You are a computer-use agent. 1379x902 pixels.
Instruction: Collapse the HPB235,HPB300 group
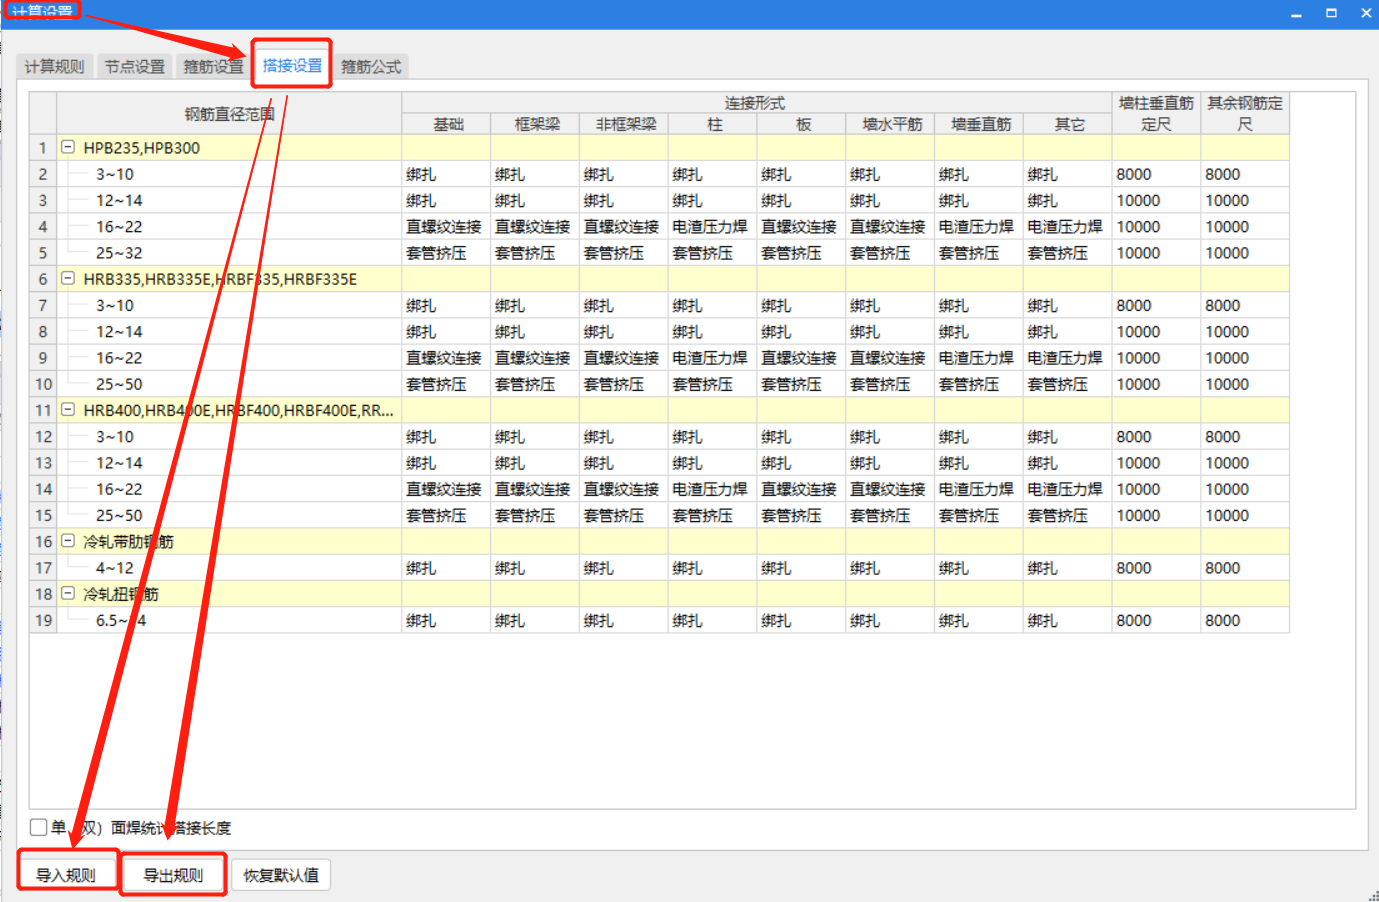tap(68, 147)
